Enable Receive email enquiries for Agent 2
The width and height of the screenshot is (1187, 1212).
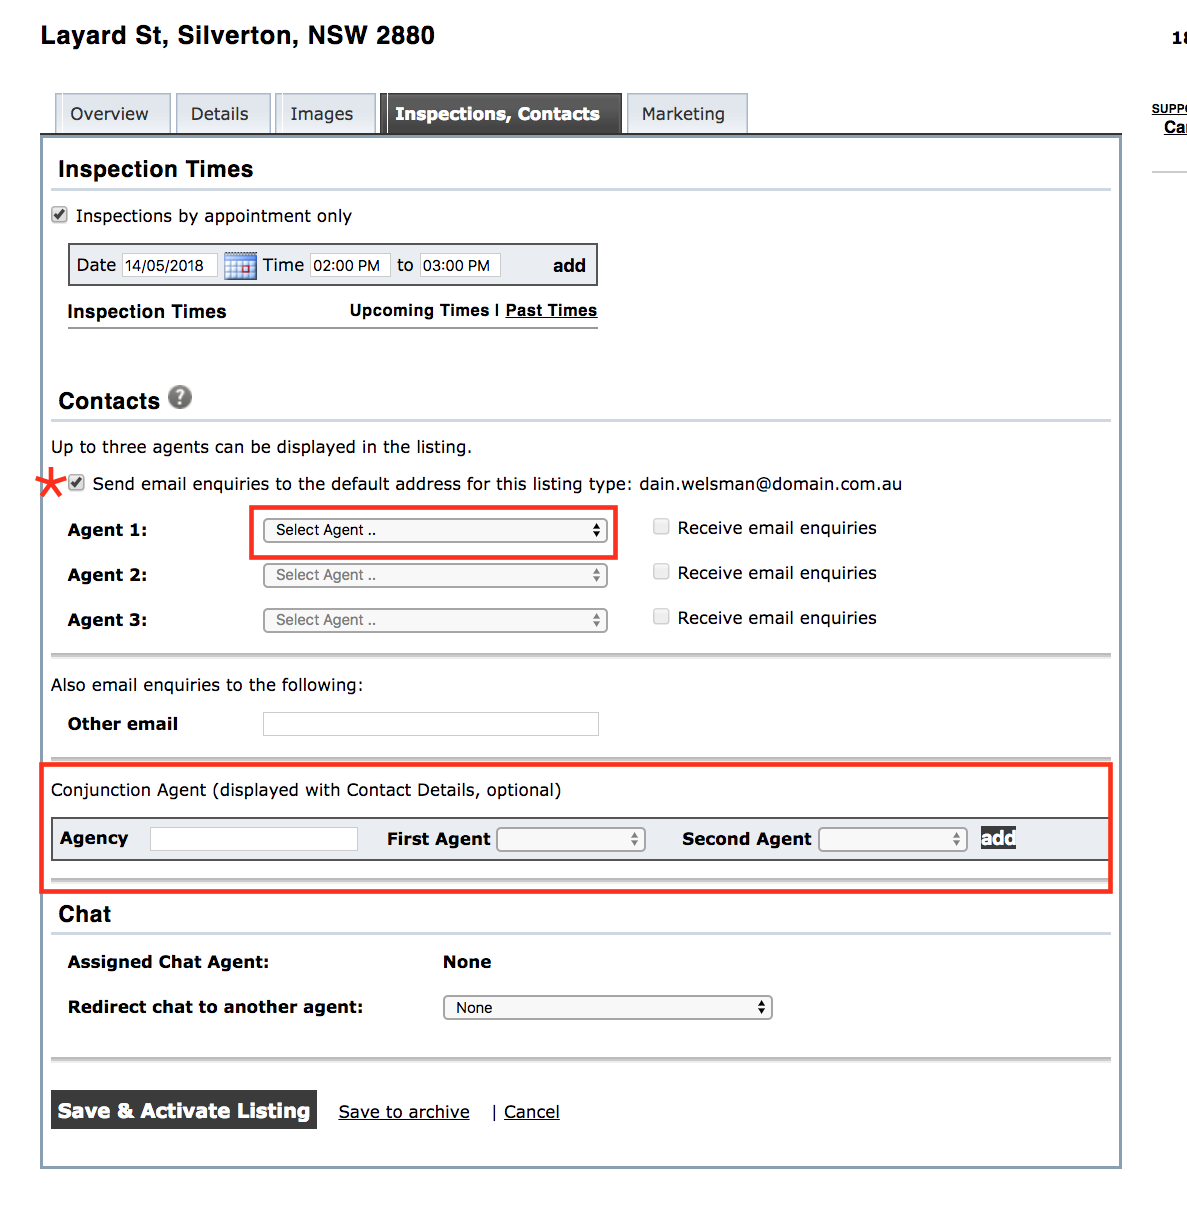[661, 572]
